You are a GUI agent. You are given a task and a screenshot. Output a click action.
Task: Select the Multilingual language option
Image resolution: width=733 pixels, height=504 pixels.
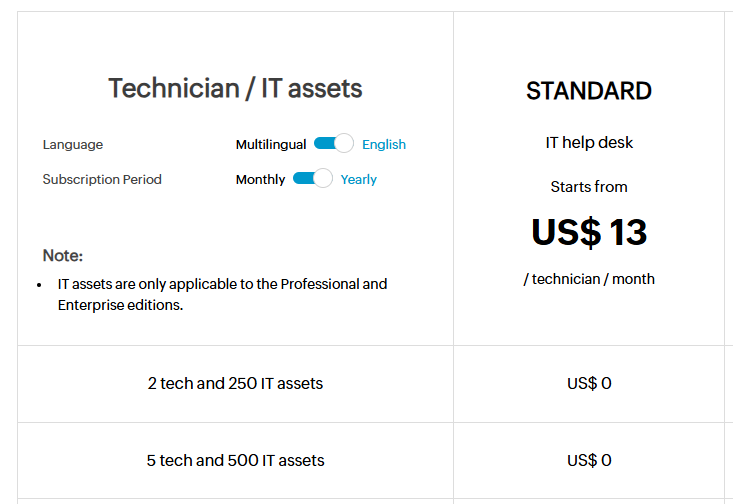[x=270, y=144]
